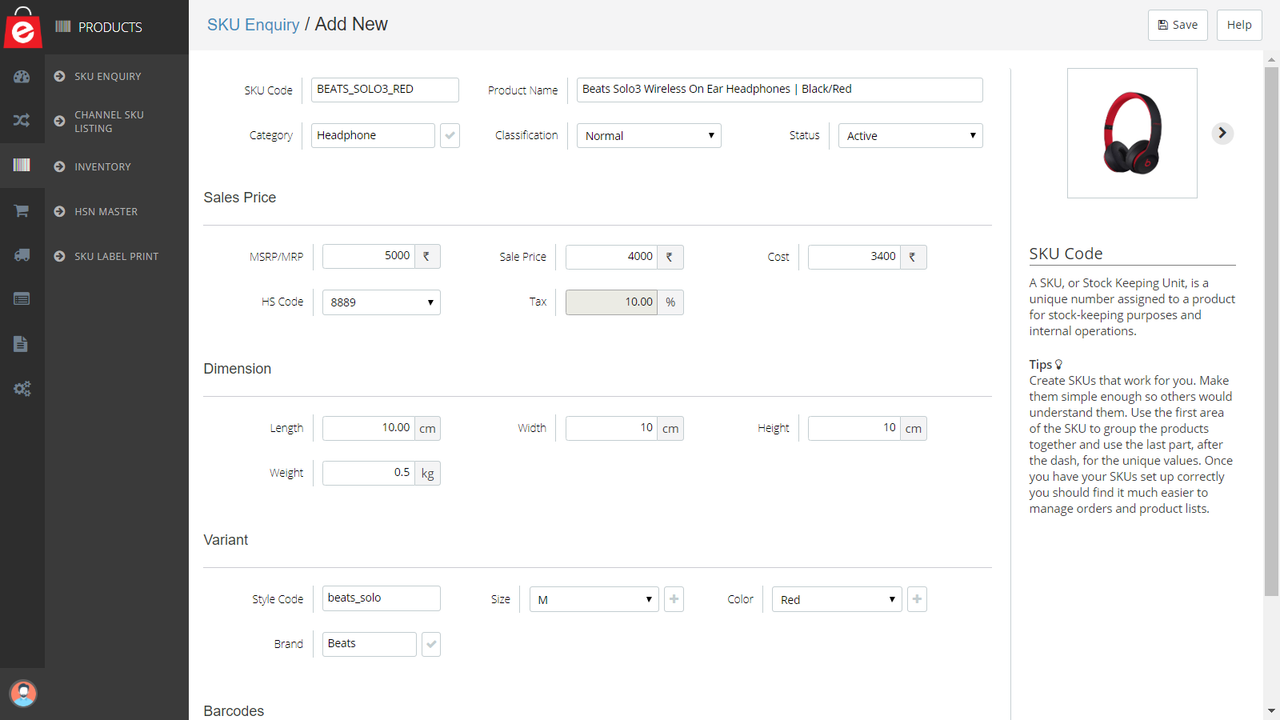Open the shopping cart sidebar icon

[22, 211]
